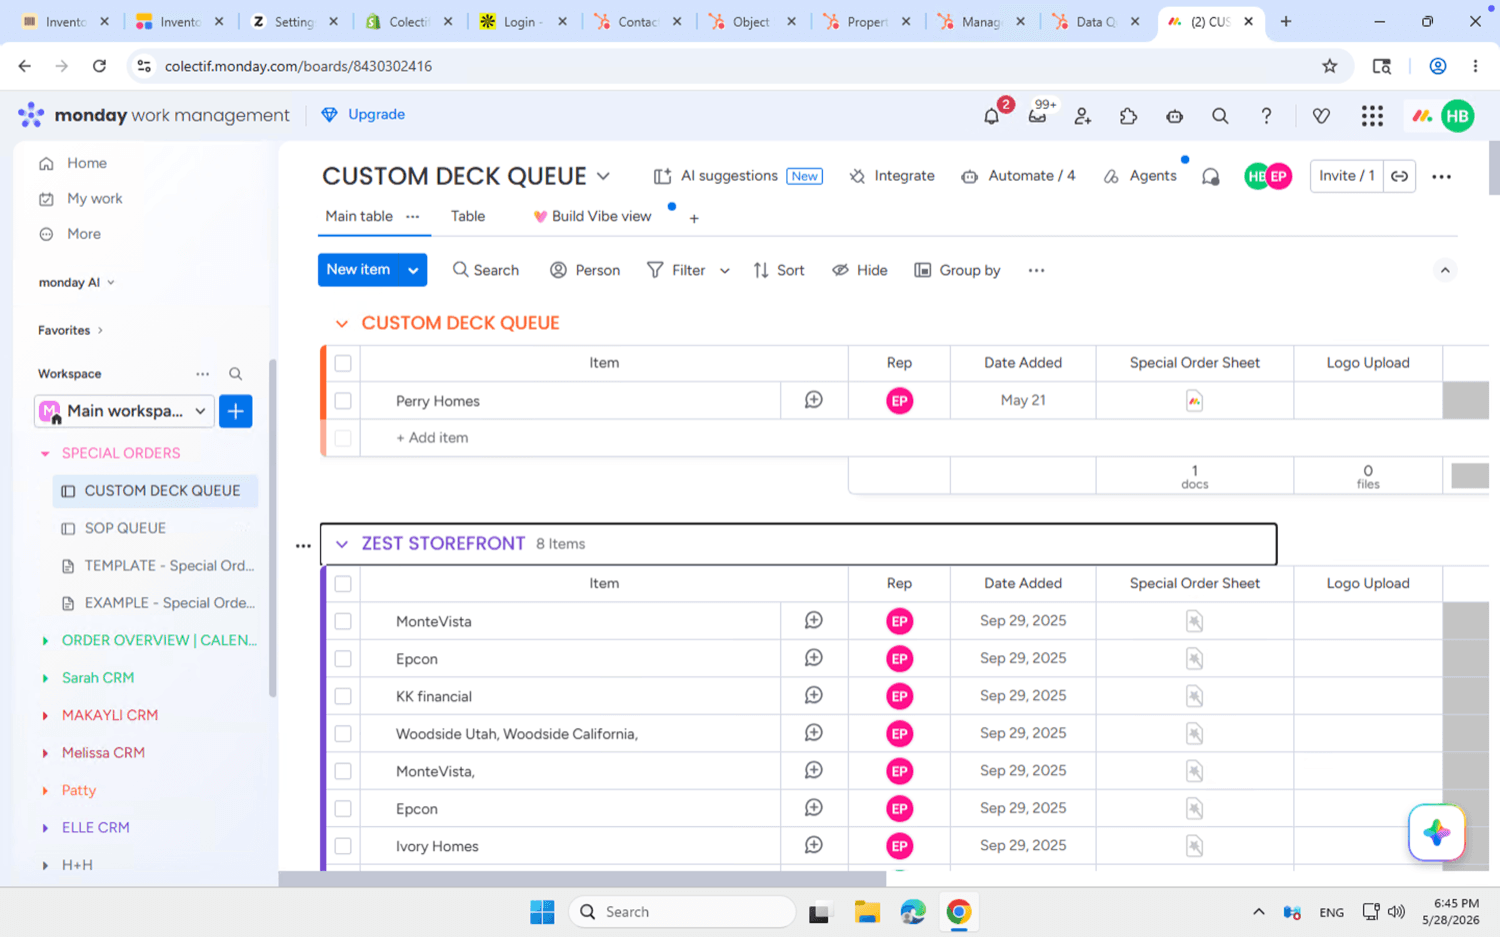Open the help question mark icon
The width and height of the screenshot is (1500, 937).
pyautogui.click(x=1266, y=116)
